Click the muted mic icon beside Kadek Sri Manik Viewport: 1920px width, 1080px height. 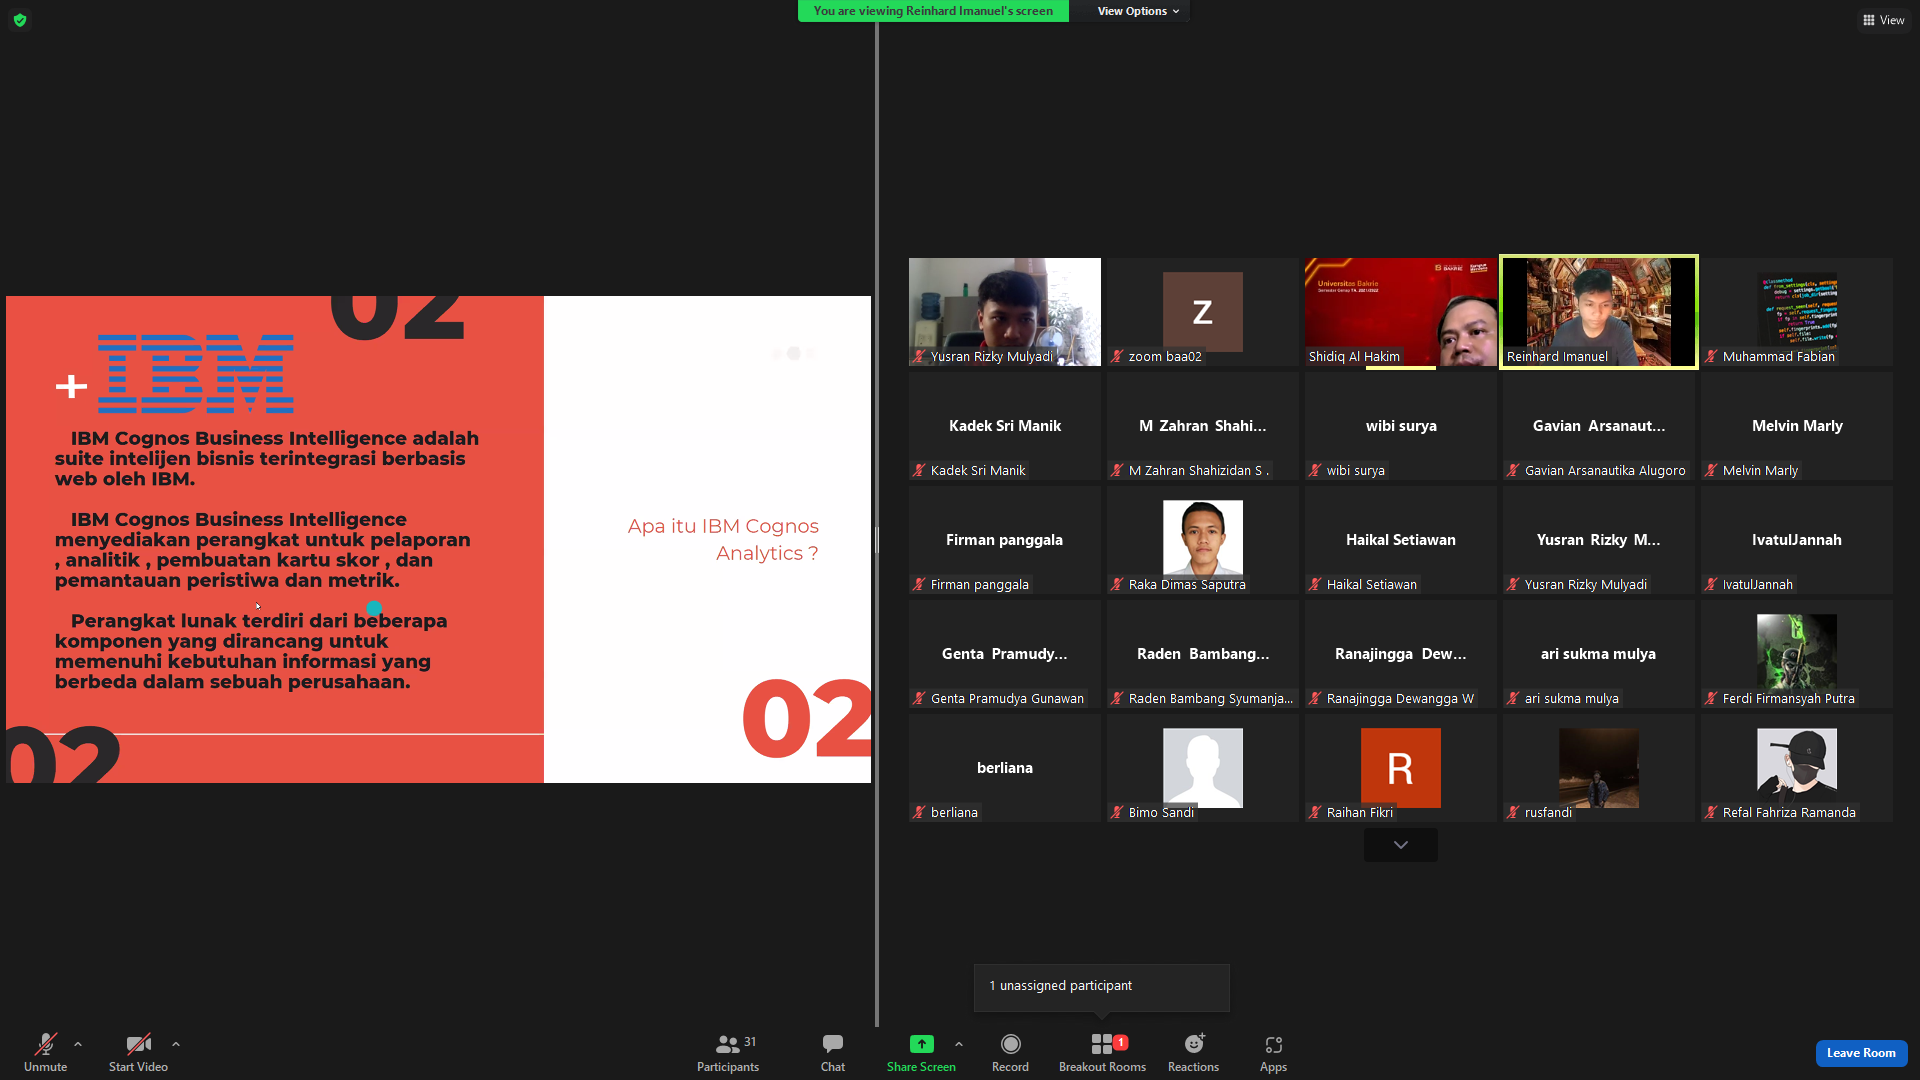coord(919,471)
